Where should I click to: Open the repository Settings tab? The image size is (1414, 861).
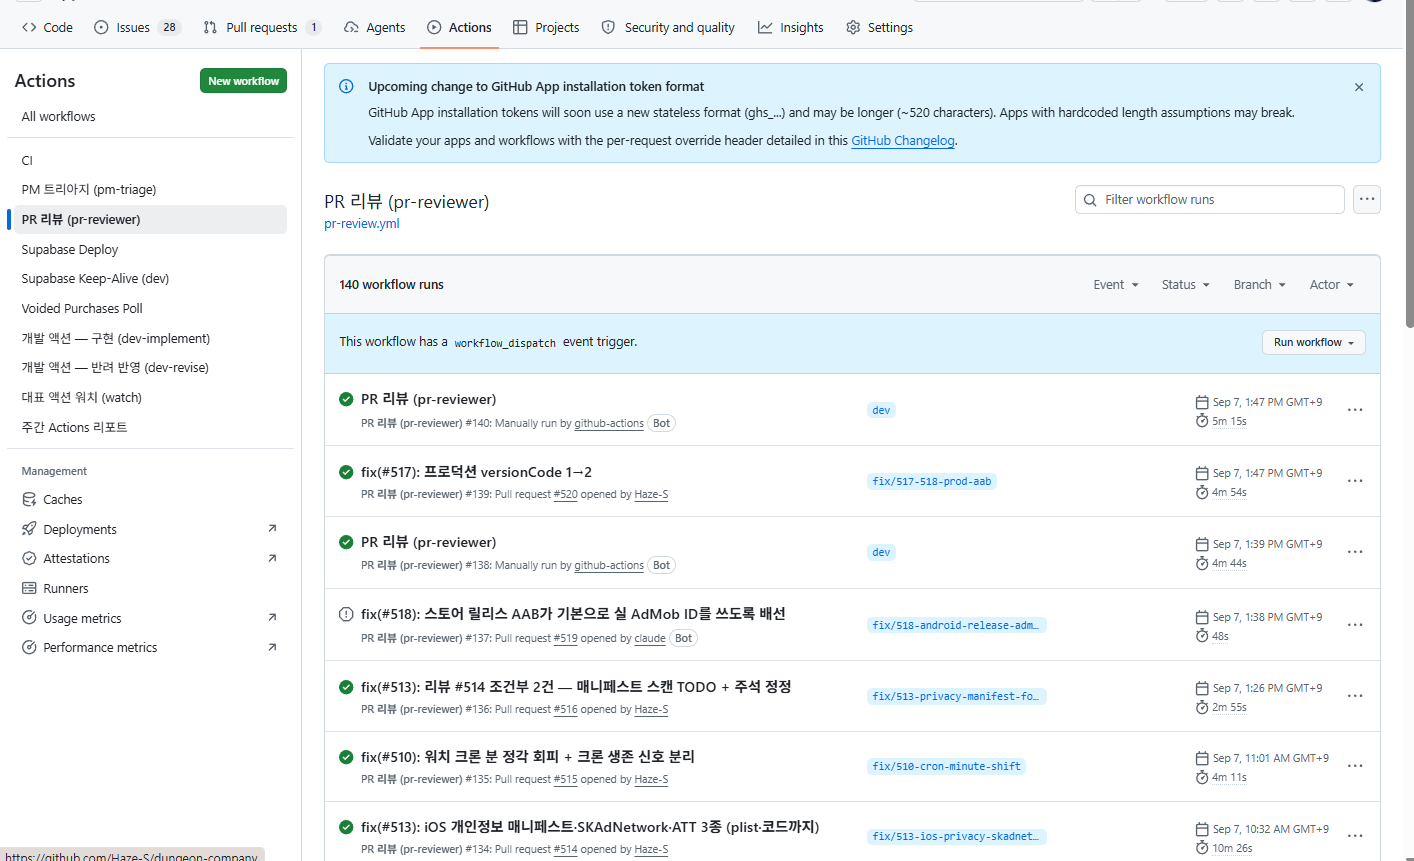tap(880, 27)
